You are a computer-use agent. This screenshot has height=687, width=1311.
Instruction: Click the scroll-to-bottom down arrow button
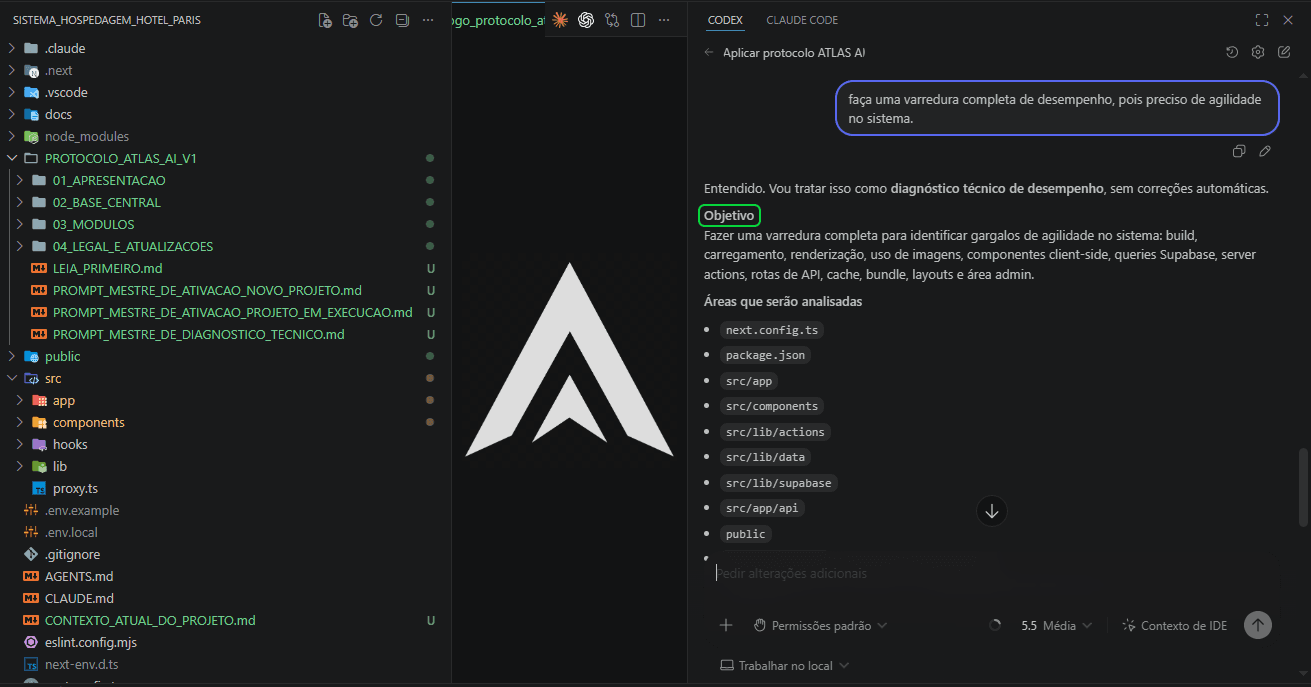(992, 511)
